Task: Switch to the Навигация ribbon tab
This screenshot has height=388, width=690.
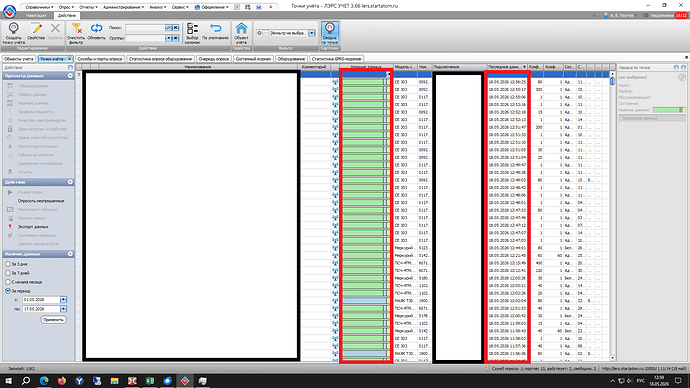Action: tap(36, 15)
